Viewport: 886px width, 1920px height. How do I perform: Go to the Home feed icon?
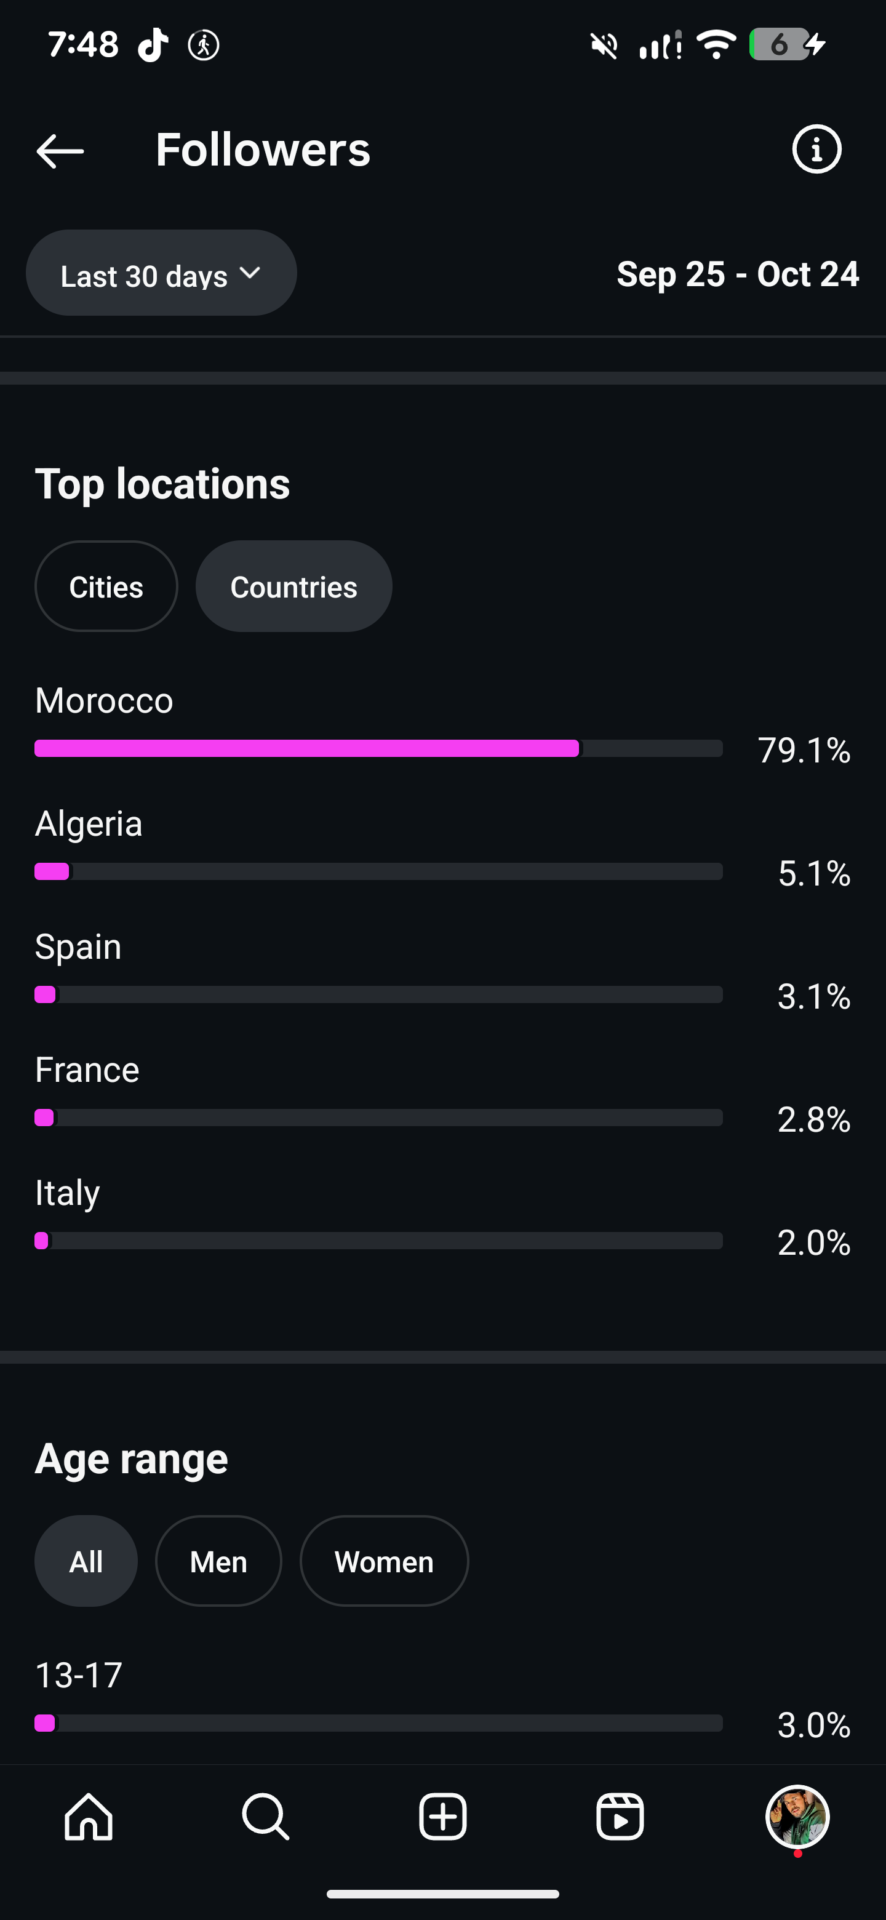click(89, 1816)
